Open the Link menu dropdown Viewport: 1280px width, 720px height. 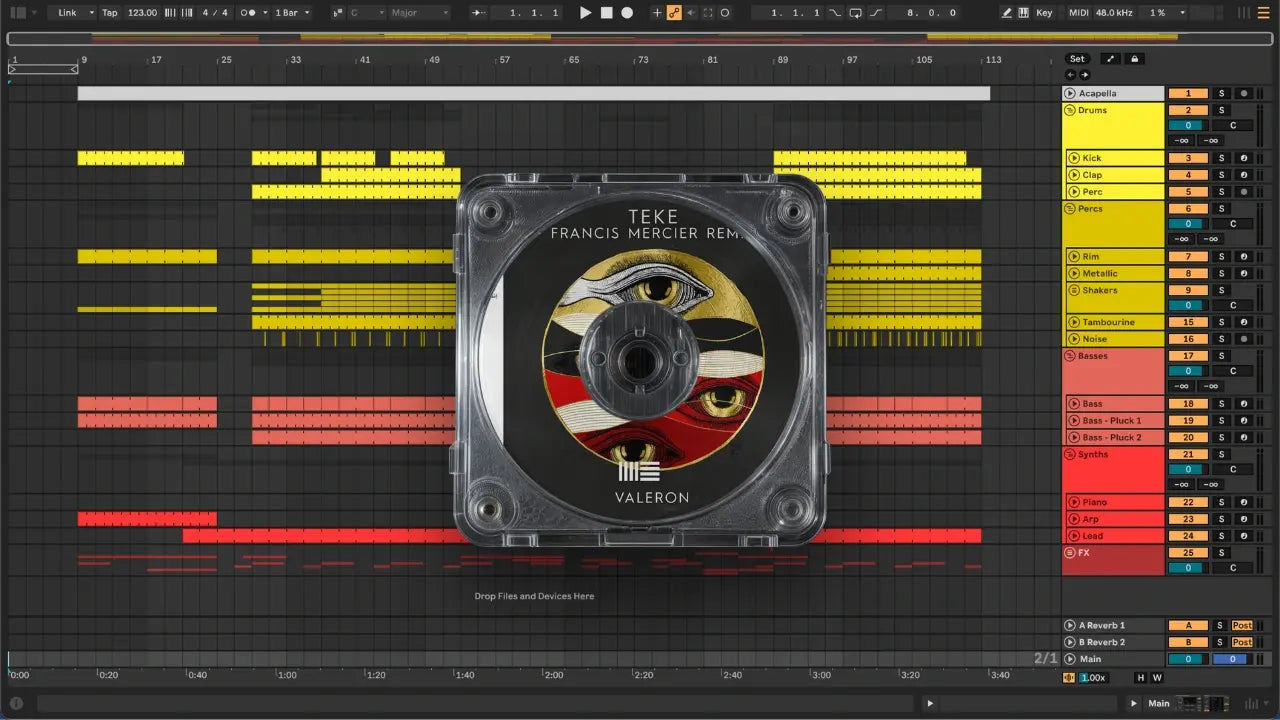75,13
